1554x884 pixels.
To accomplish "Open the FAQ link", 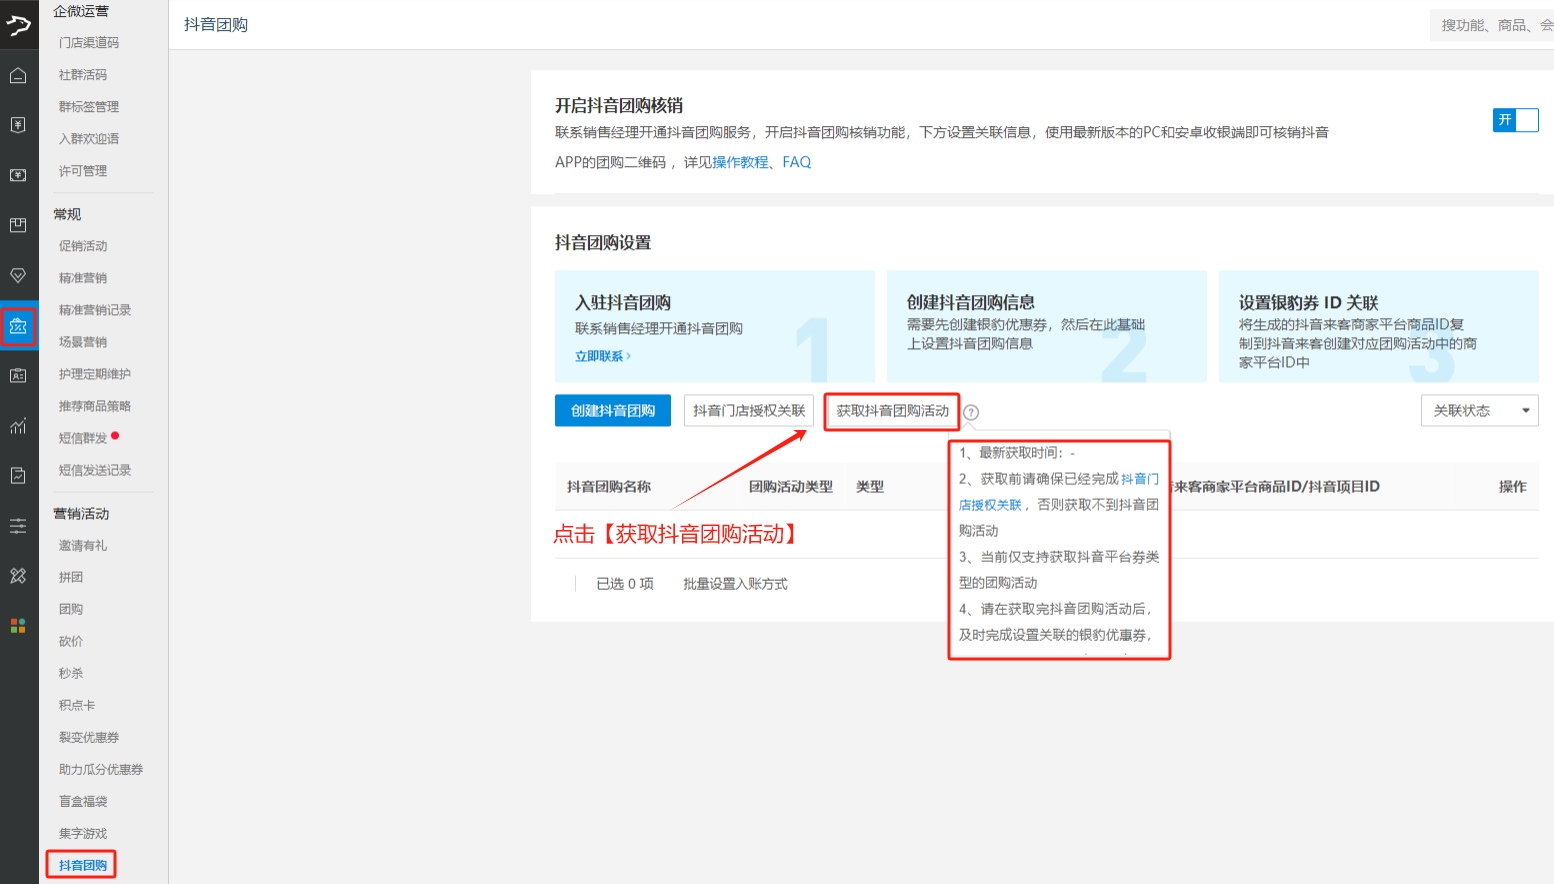I will pos(797,162).
